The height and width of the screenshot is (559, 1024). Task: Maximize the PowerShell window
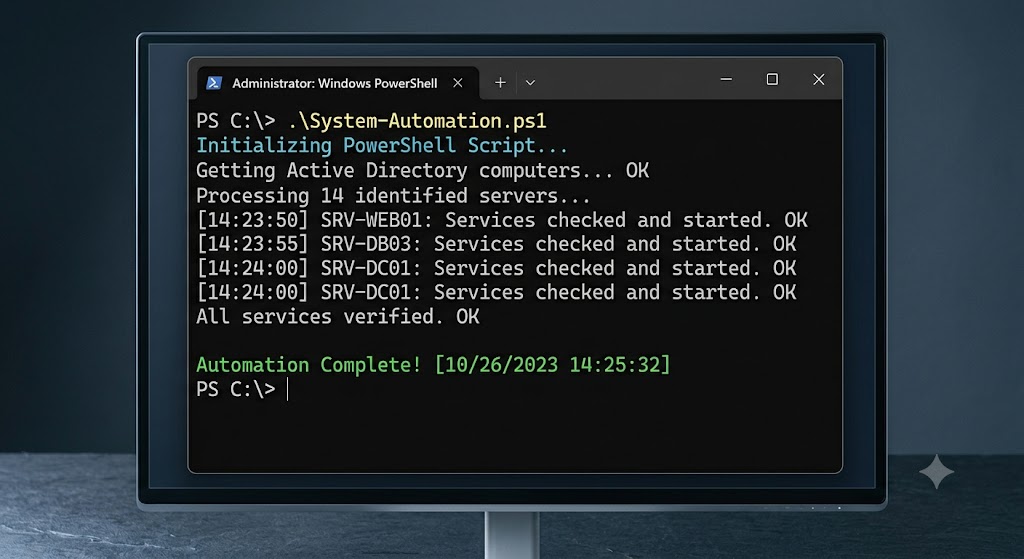tap(772, 80)
